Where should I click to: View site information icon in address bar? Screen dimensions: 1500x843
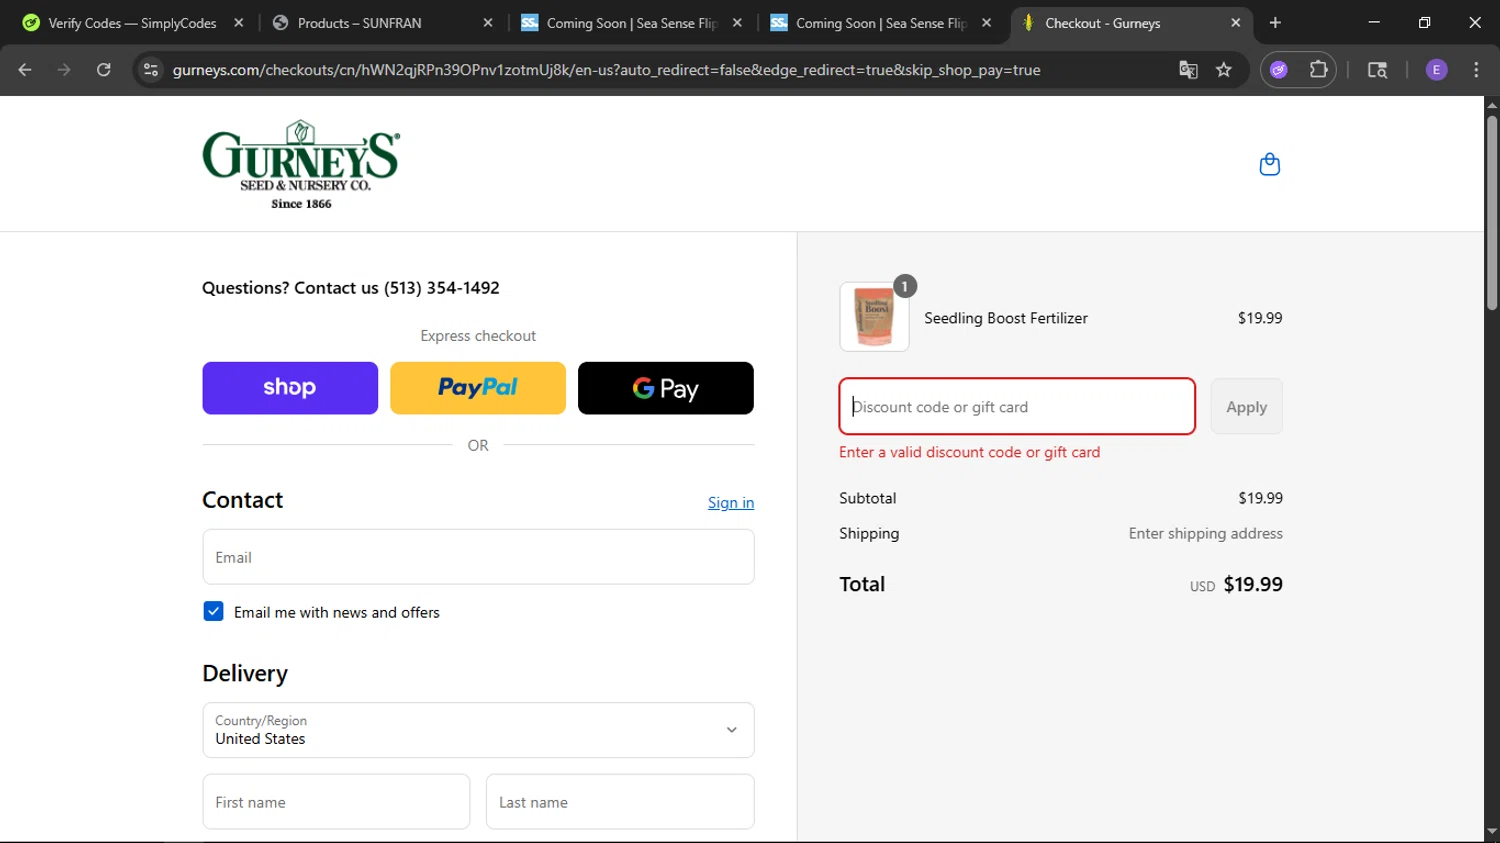point(151,70)
